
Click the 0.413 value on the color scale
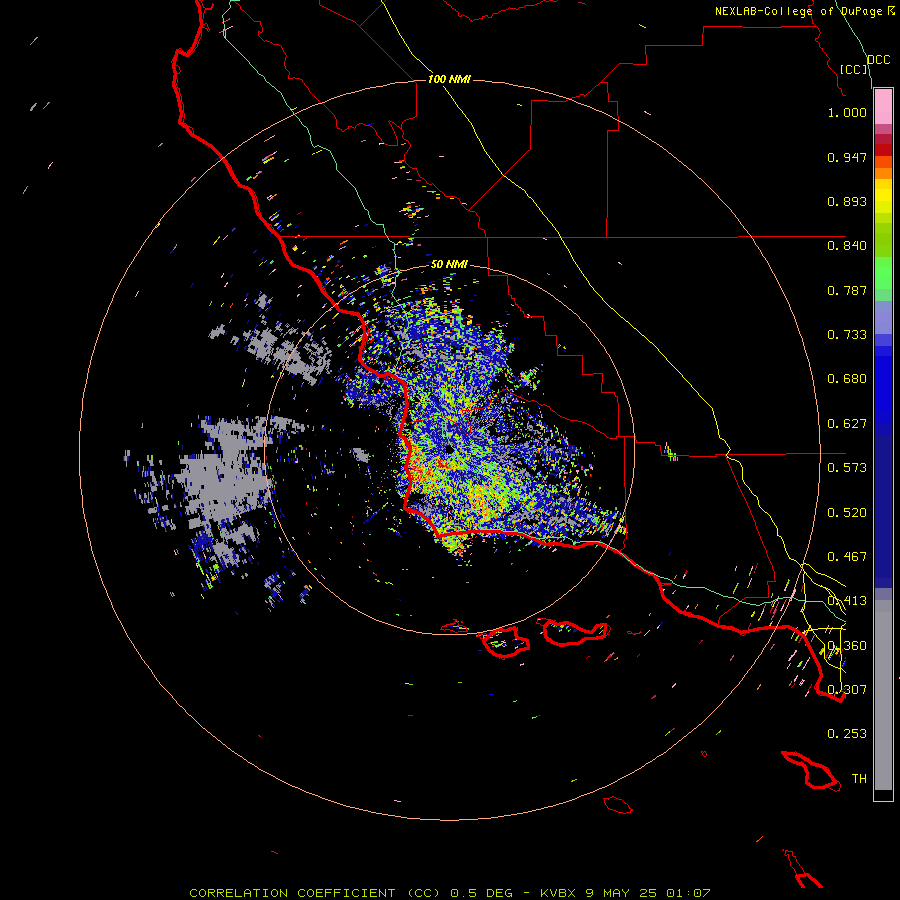[847, 601]
